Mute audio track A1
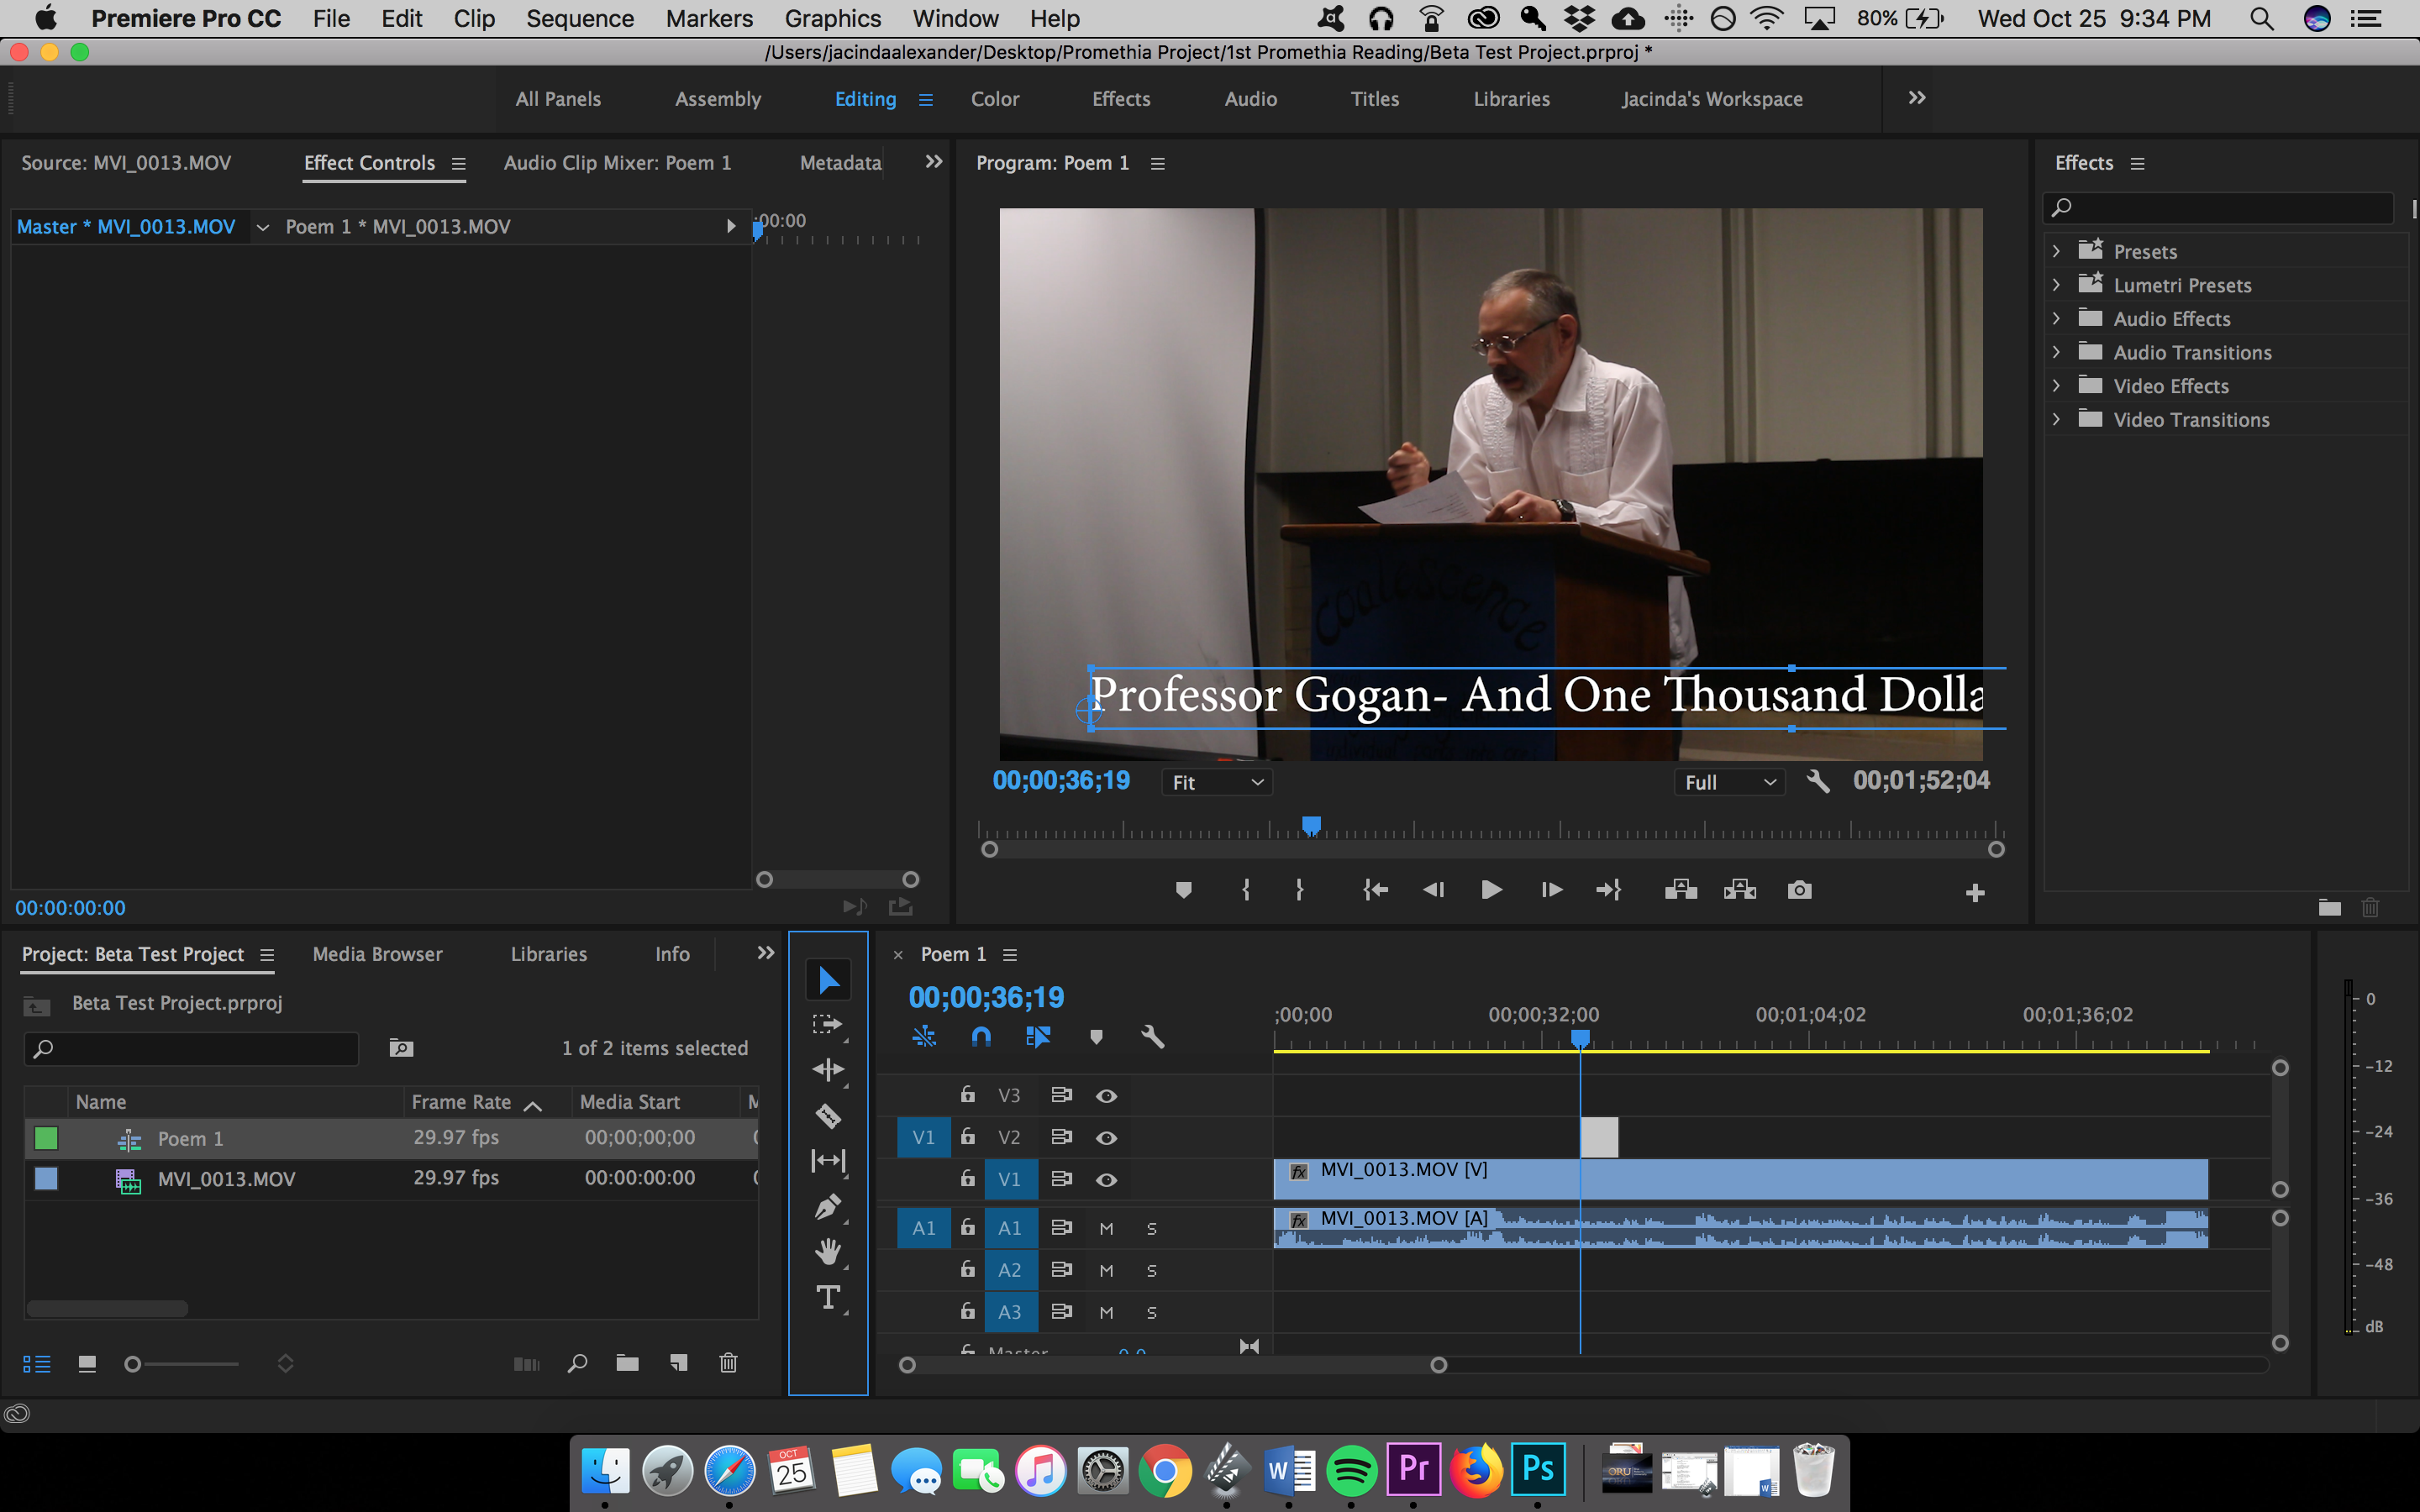 (1106, 1228)
